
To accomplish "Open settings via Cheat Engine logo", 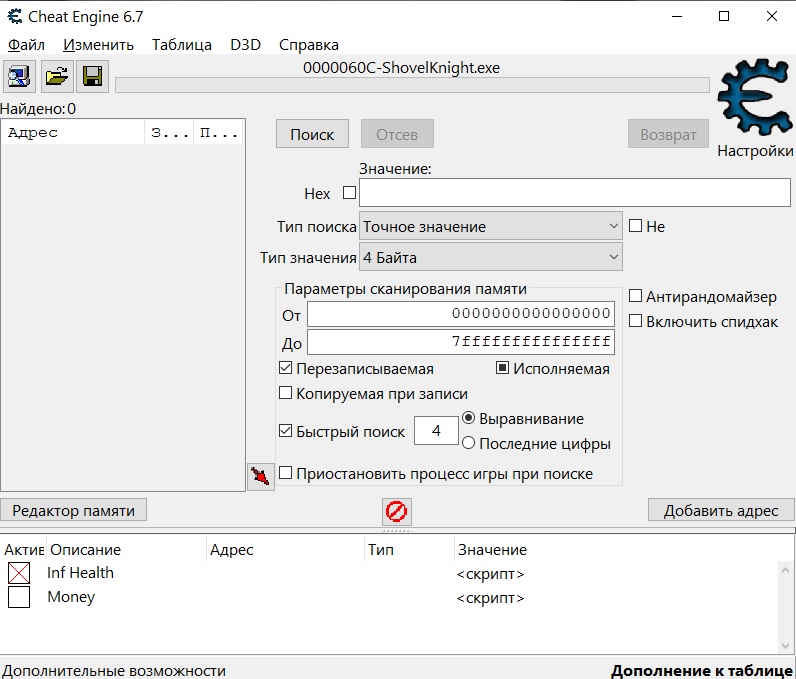I will [755, 98].
